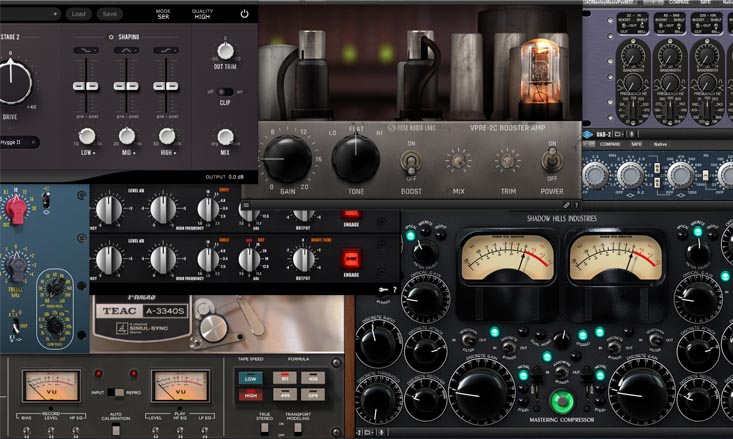Flip the toggle switch beside the red knob
Screen dimensions: 733x439
[46, 200]
